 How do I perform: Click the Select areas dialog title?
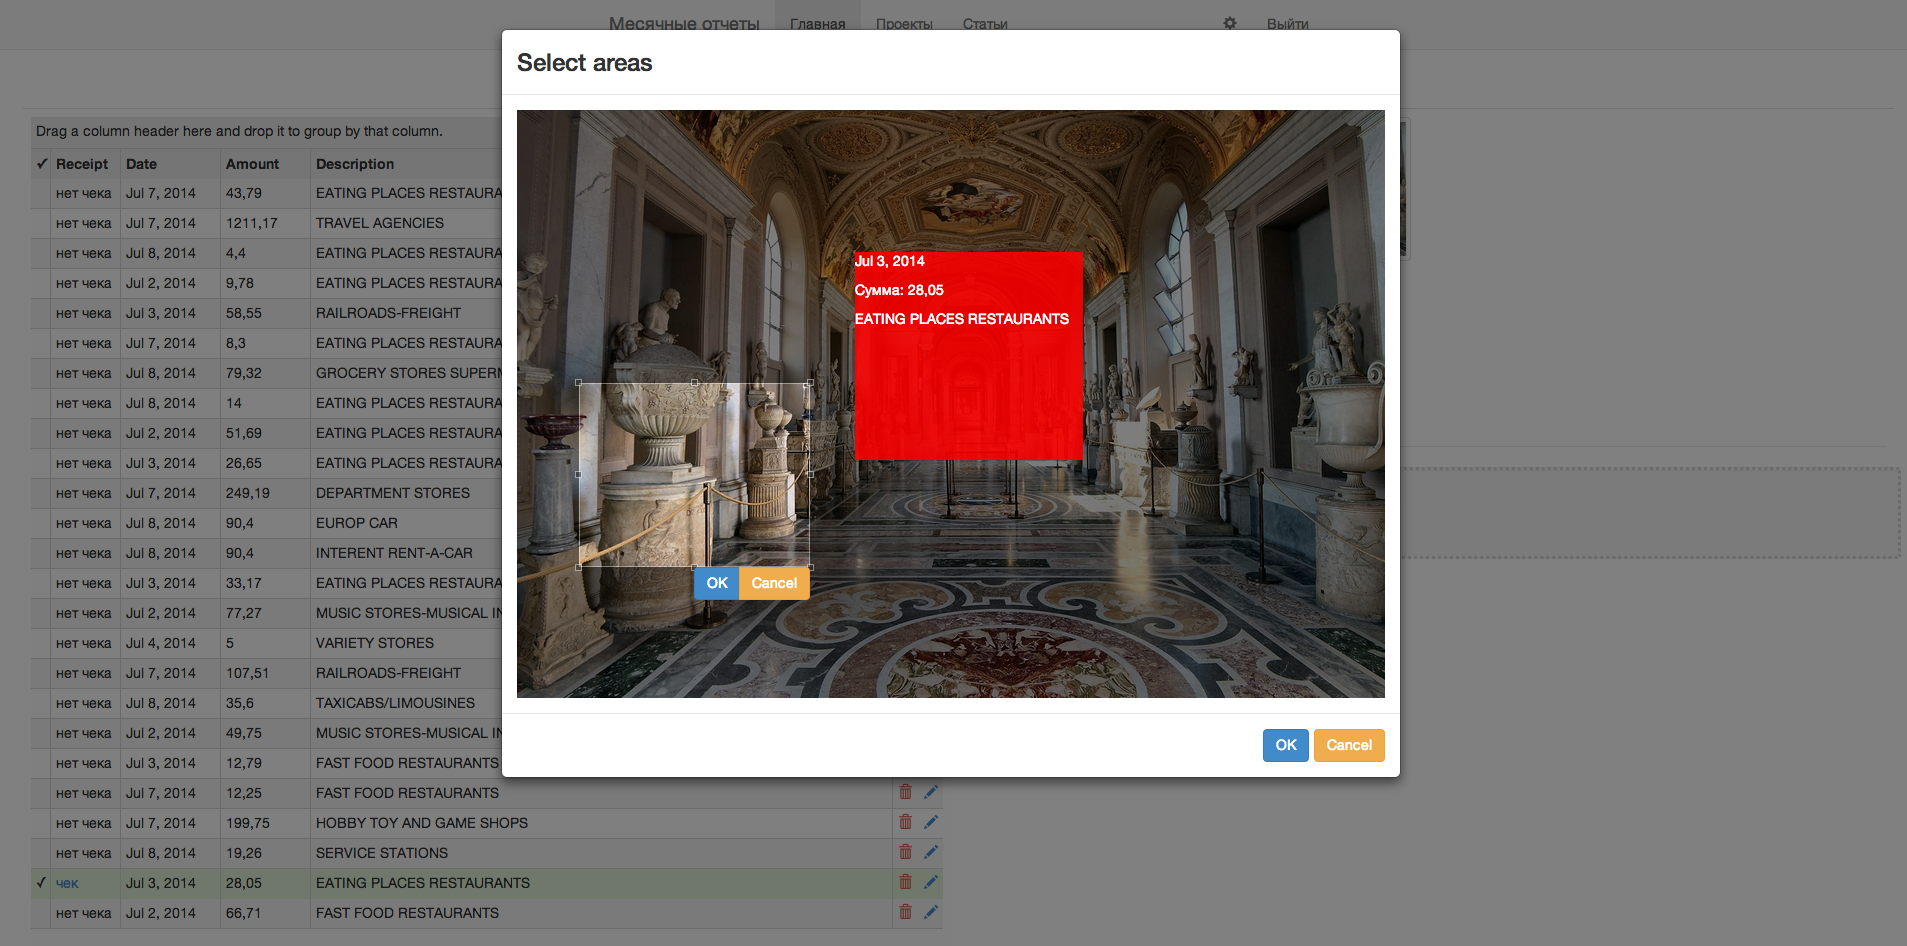(584, 63)
